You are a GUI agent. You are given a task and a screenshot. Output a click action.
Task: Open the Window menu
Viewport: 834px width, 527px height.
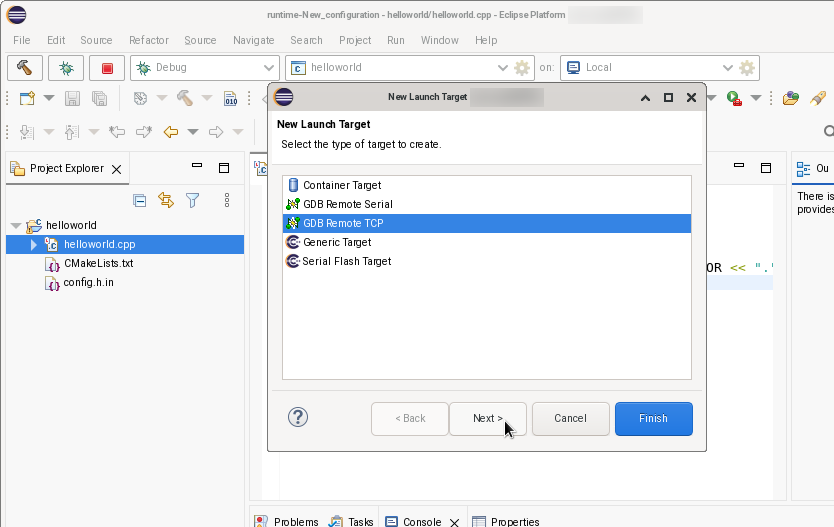pyautogui.click(x=439, y=40)
